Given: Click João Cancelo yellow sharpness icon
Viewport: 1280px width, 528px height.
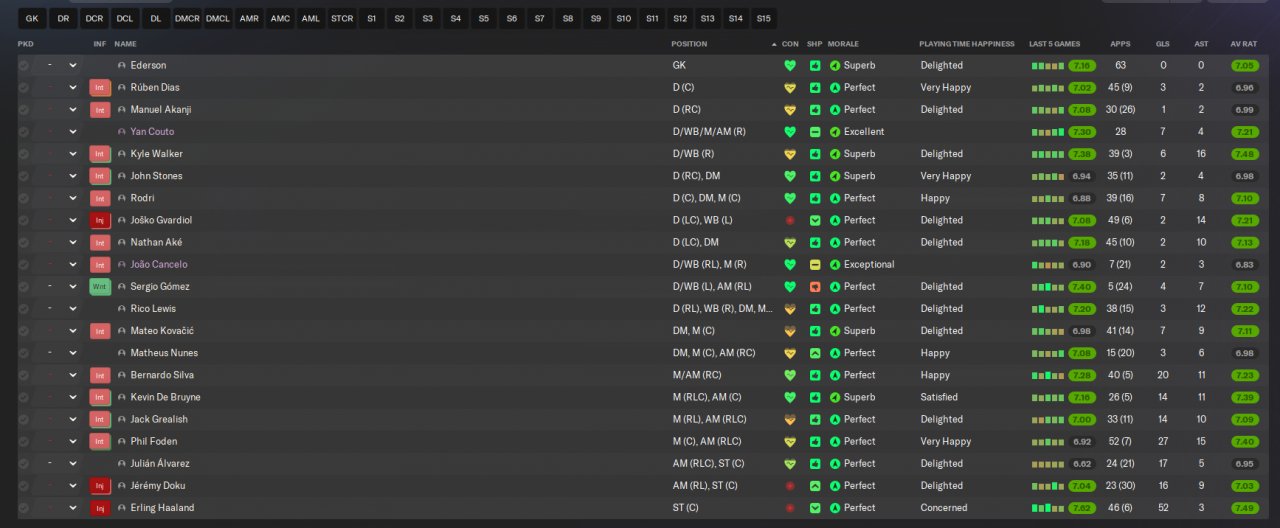Looking at the screenshot, I should [815, 265].
